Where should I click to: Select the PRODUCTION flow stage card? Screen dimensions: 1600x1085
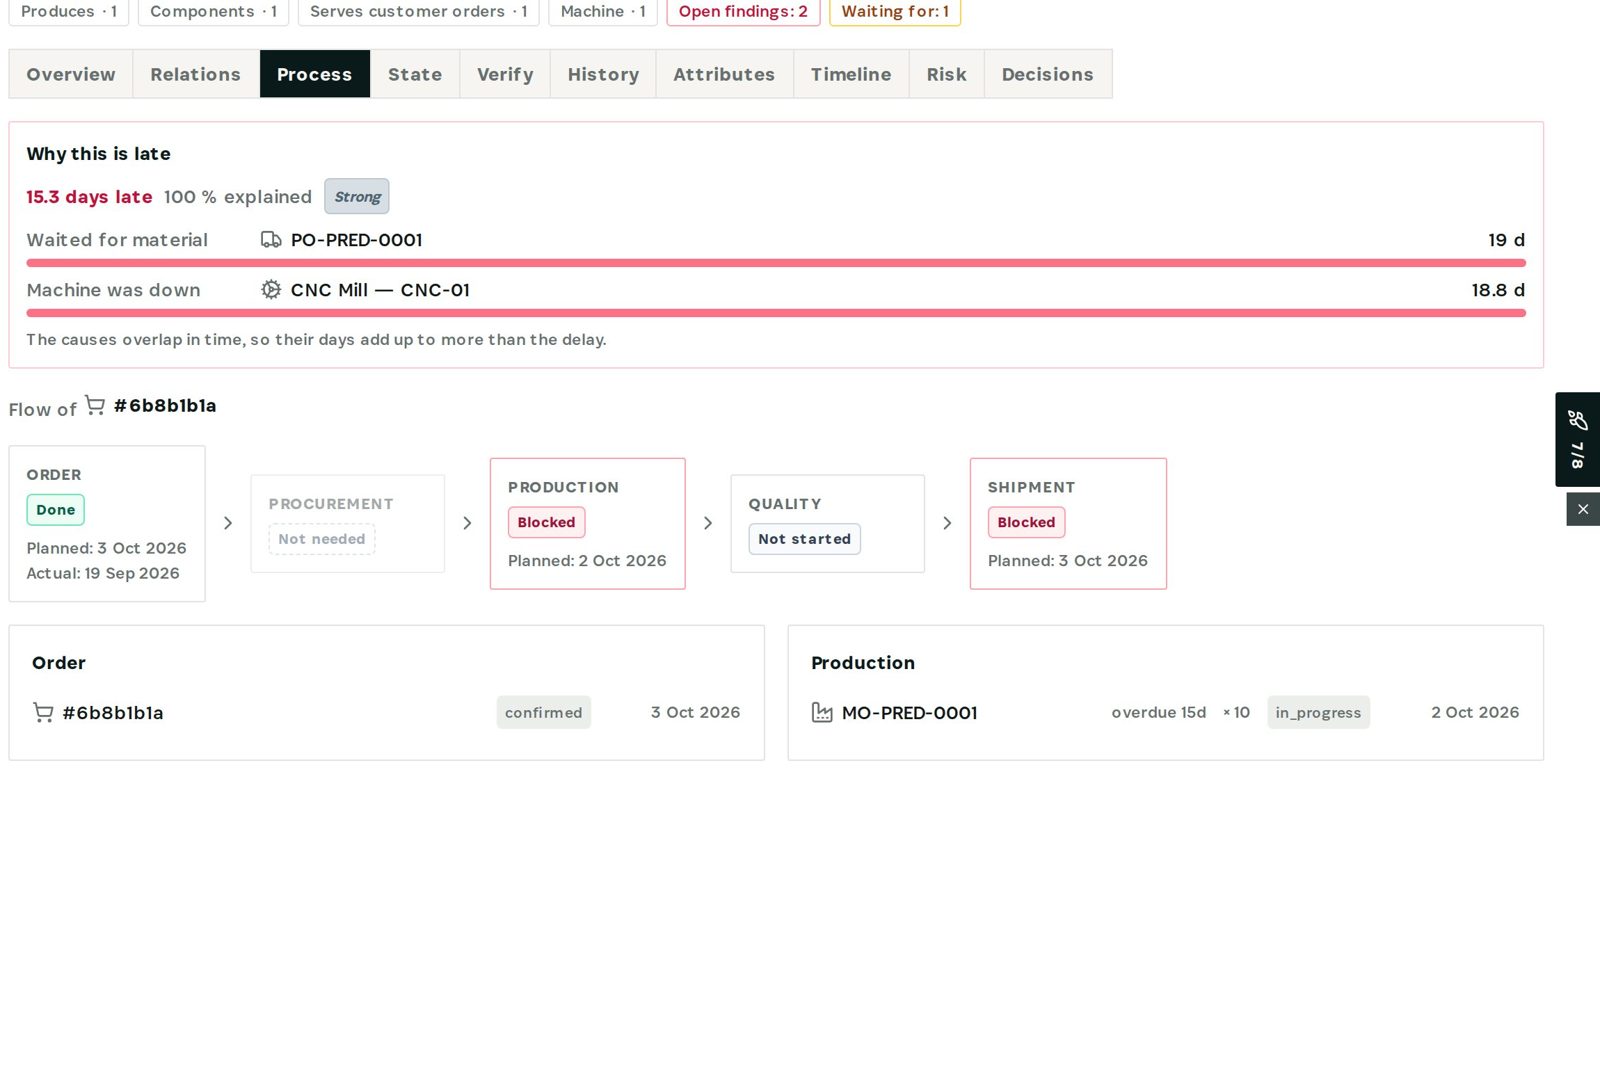(x=588, y=524)
